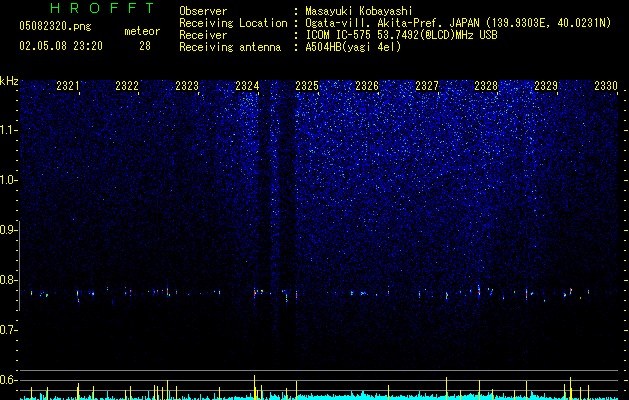Click the Receiving antenna label

(x=230, y=47)
